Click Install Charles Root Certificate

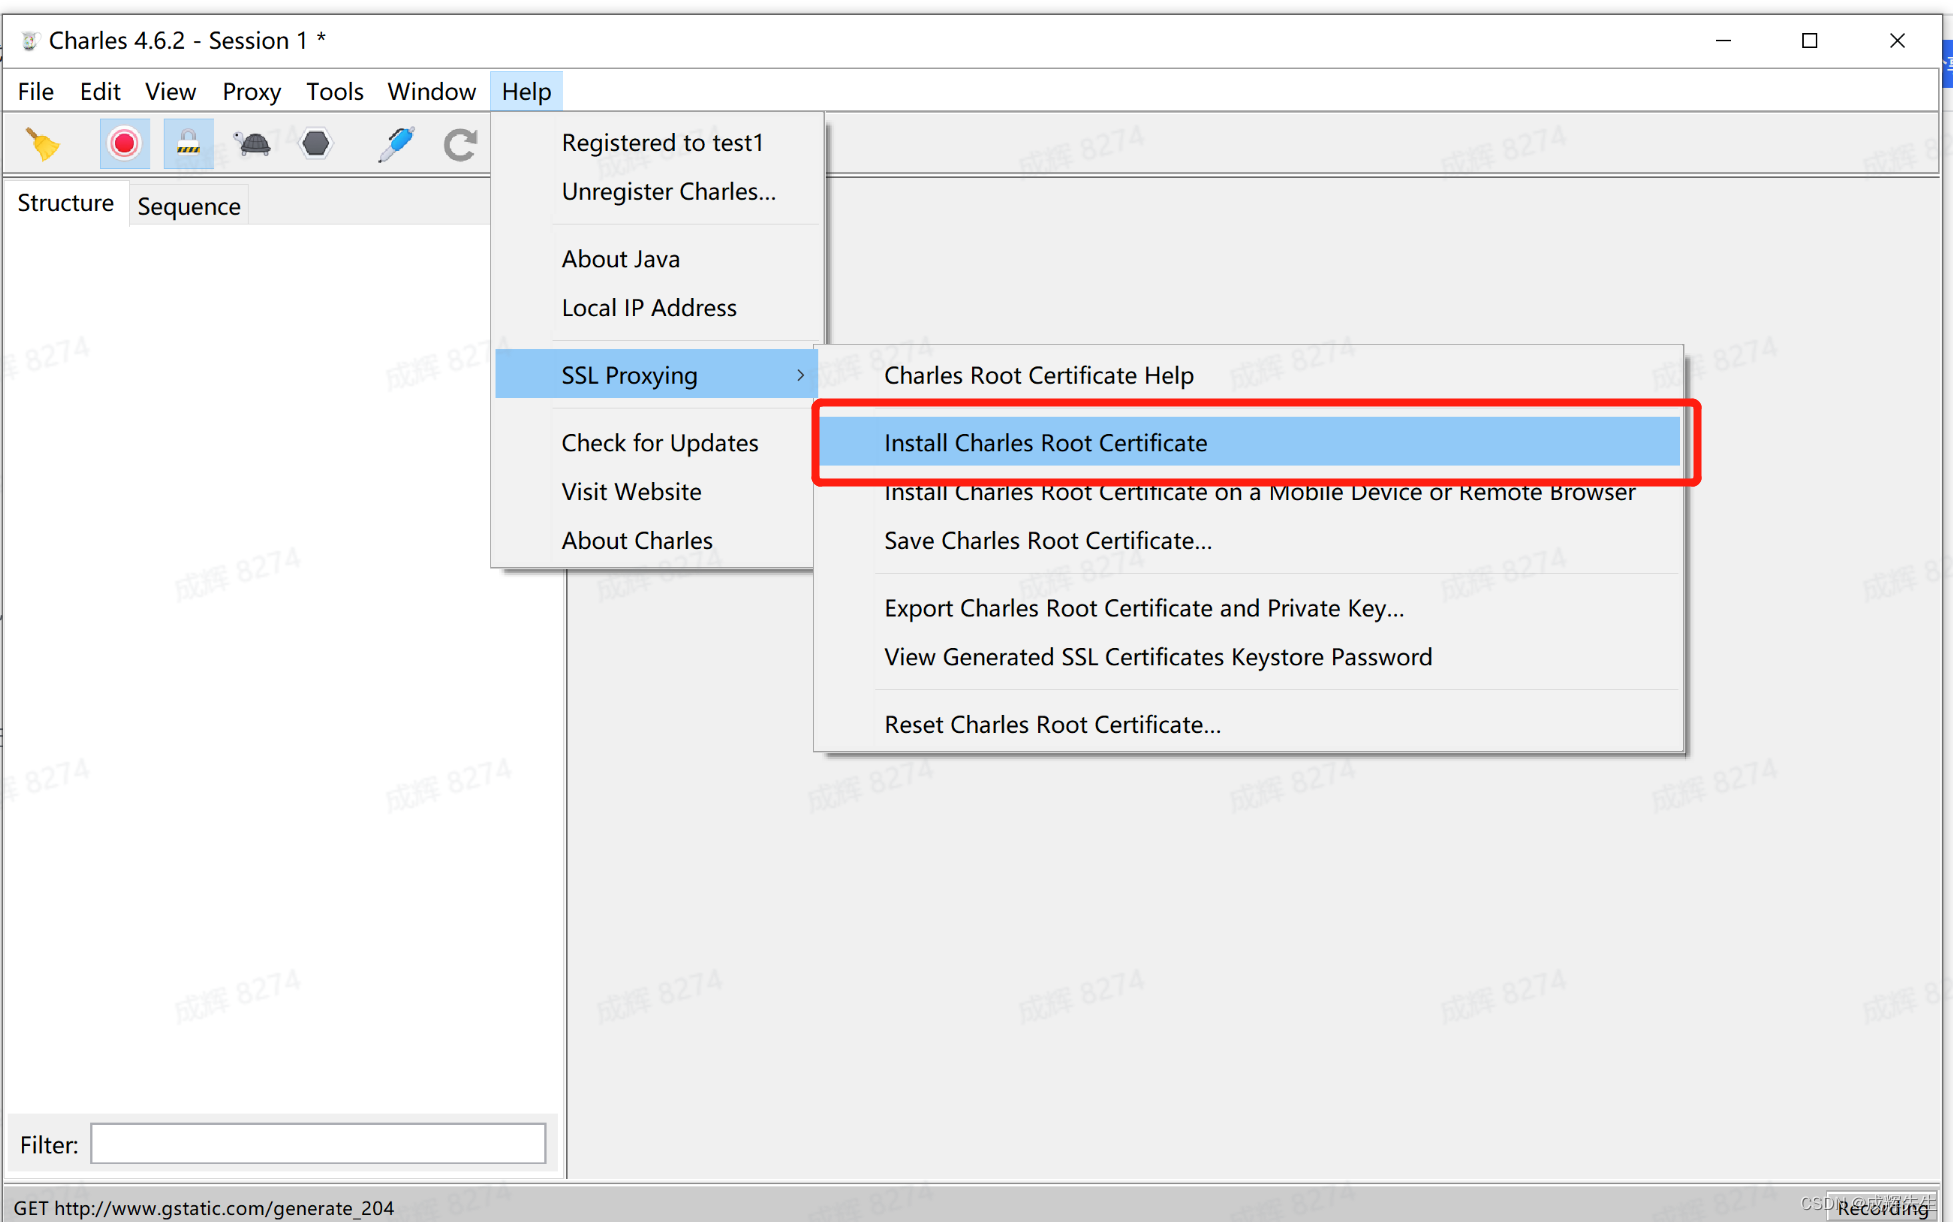[x=1249, y=443]
